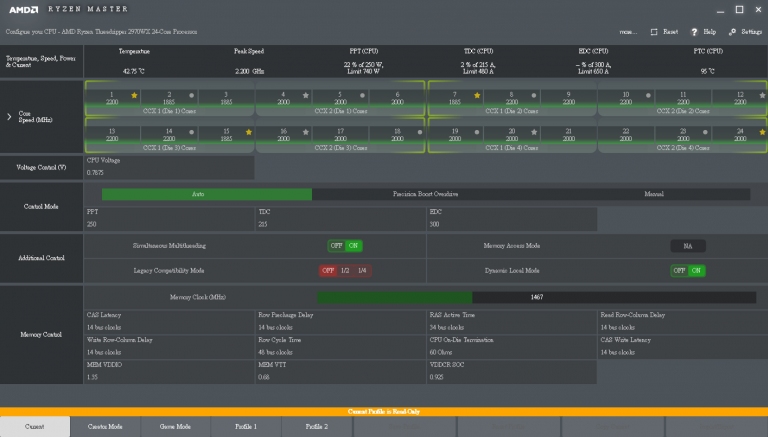Click the grey dot on core 8

click(534, 96)
